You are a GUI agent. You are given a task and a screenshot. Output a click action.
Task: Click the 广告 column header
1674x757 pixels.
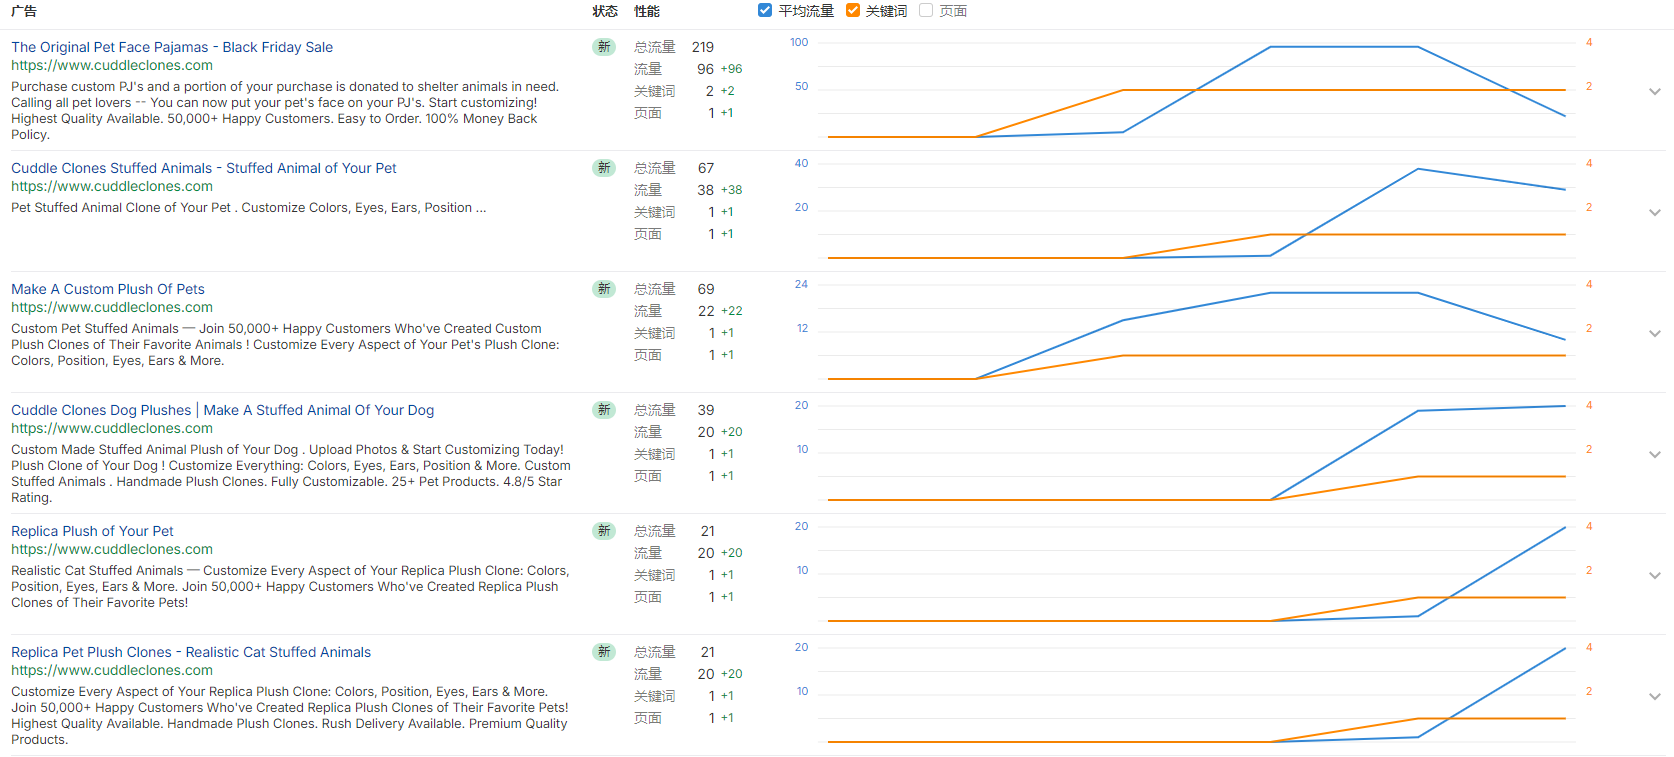pyautogui.click(x=24, y=11)
